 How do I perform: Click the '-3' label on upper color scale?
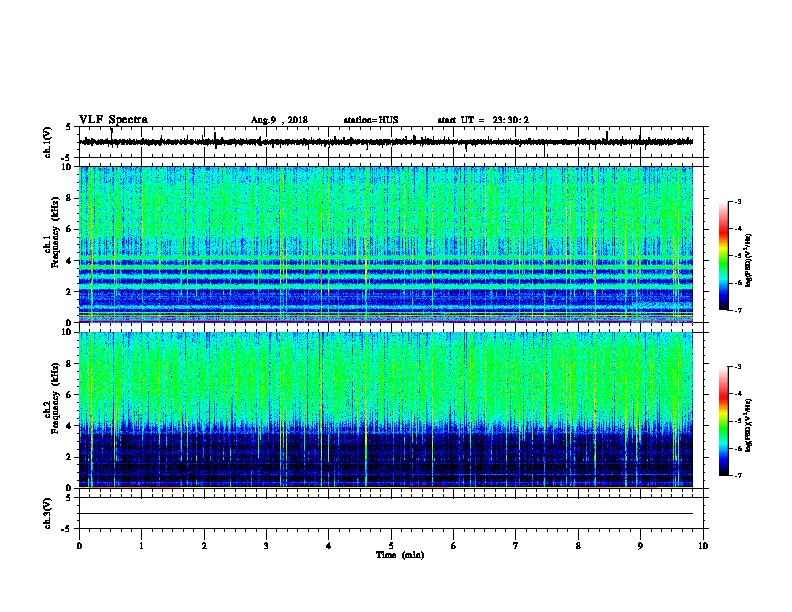[x=737, y=201]
